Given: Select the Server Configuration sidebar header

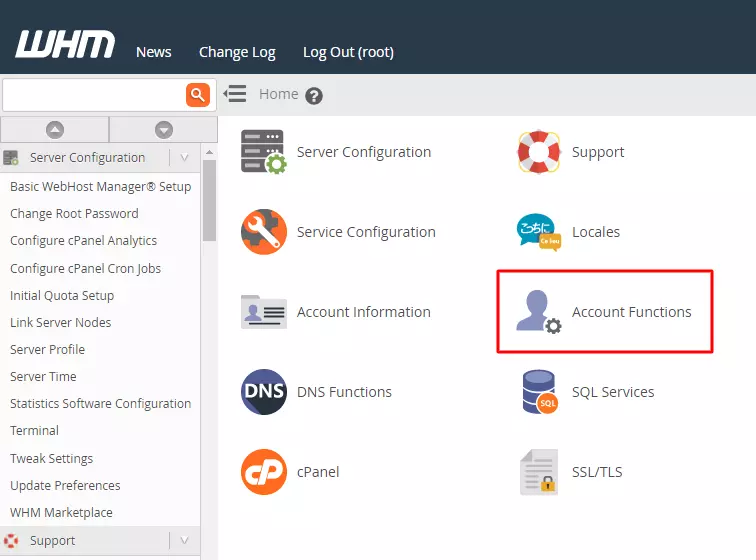Looking at the screenshot, I should pyautogui.click(x=100, y=158).
